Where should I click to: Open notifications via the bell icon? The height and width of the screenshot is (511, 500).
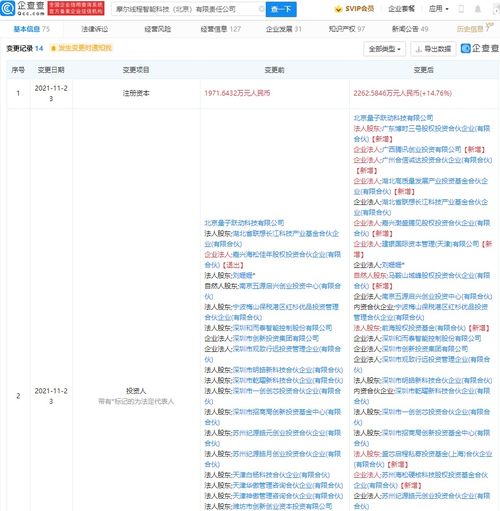tap(478, 9)
